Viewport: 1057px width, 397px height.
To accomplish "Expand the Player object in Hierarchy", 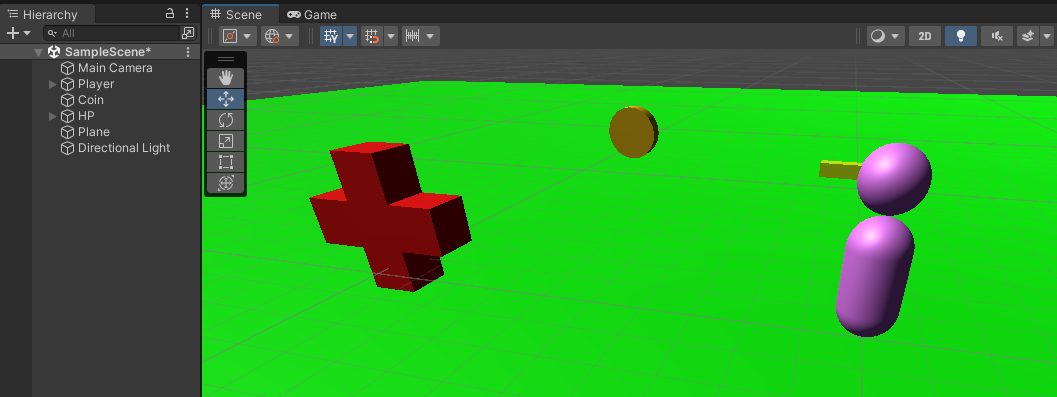I will pyautogui.click(x=53, y=84).
